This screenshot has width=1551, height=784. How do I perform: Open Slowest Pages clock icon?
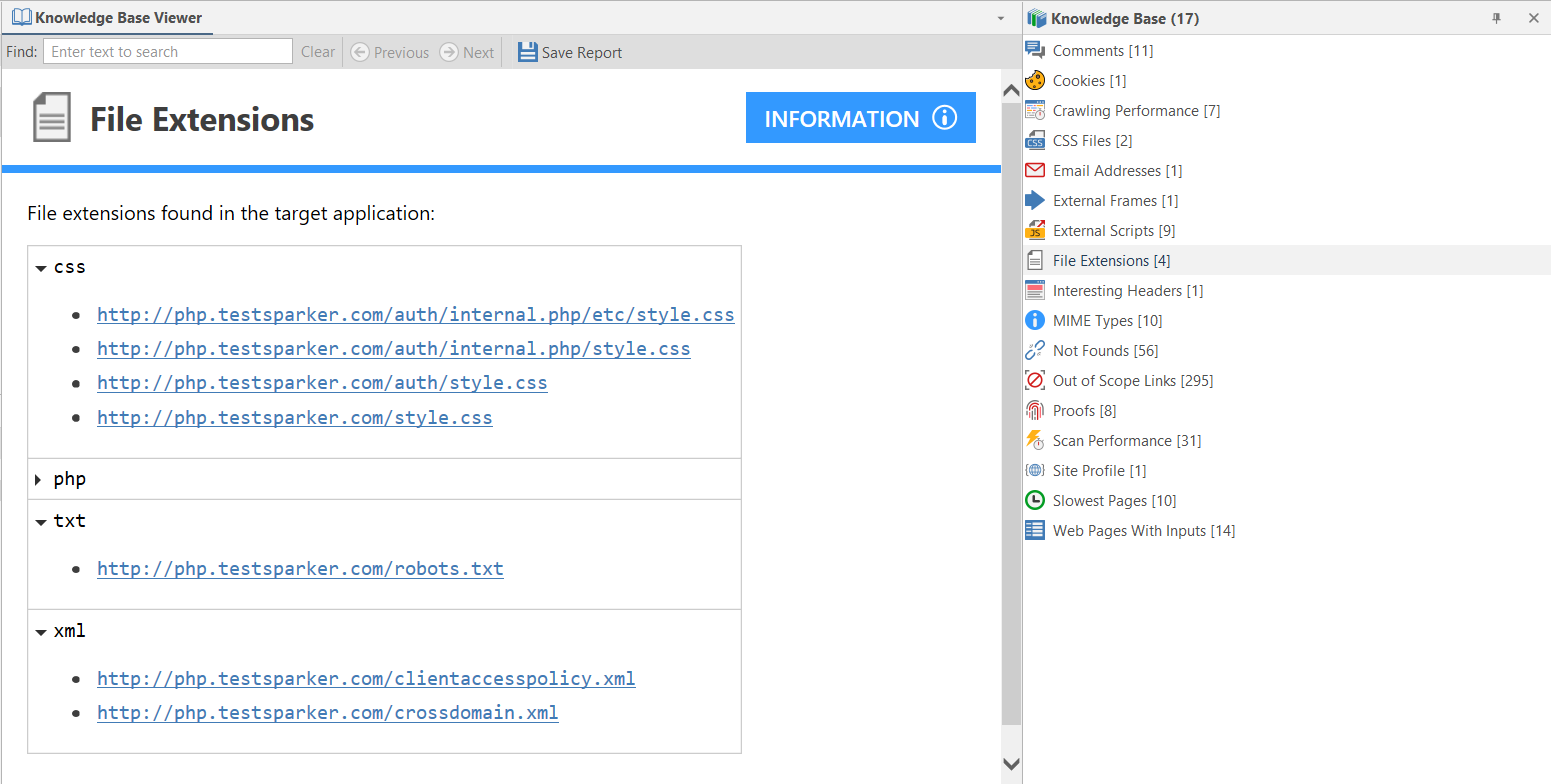click(1035, 499)
